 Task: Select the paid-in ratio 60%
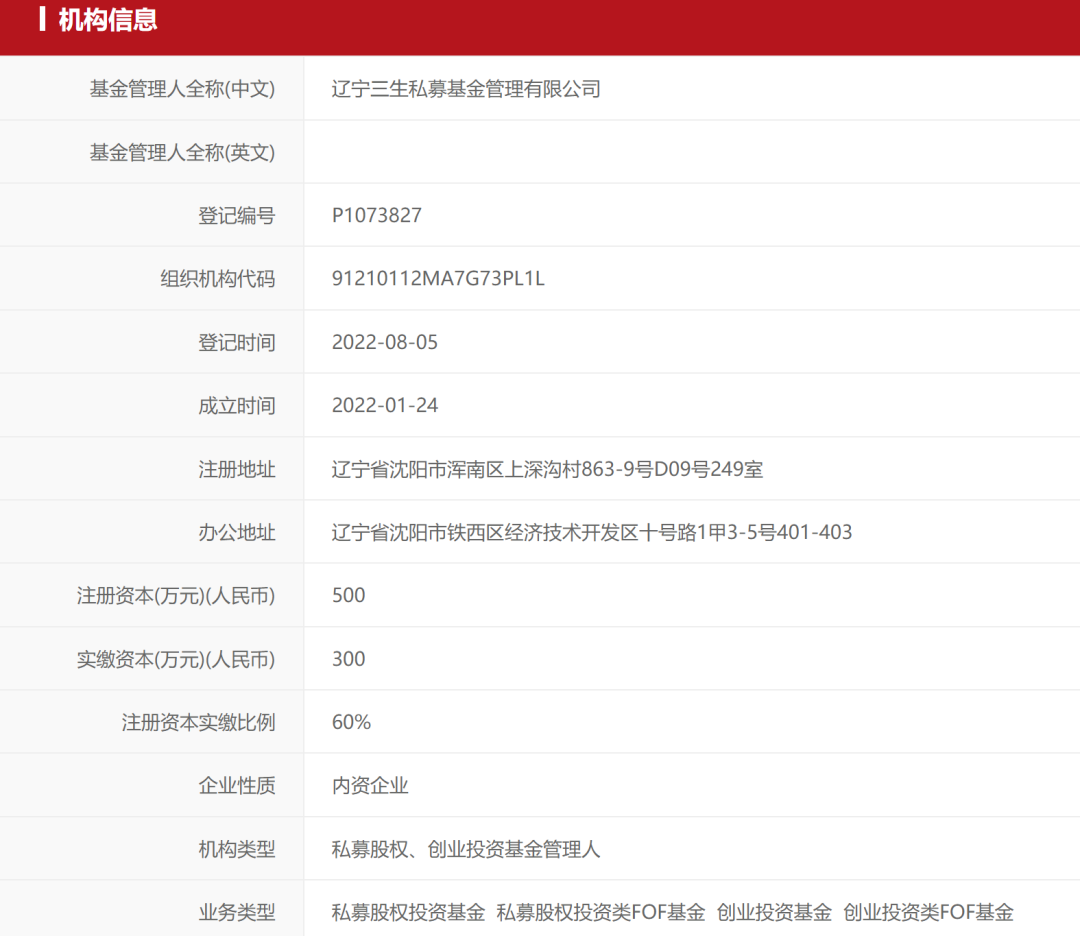click(x=351, y=722)
